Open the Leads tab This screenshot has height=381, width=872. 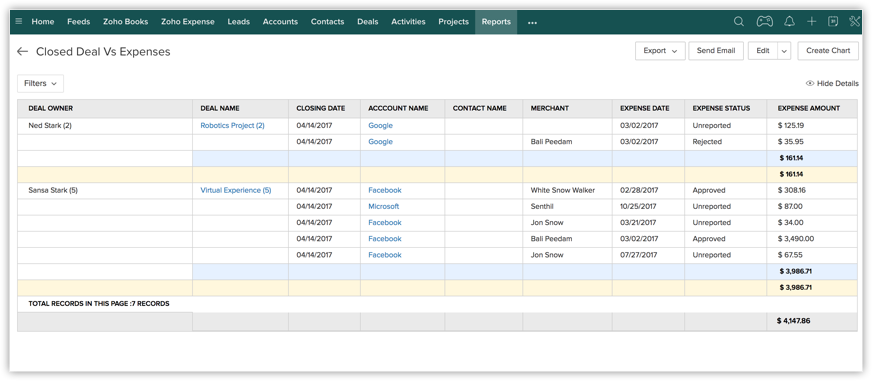pos(239,22)
